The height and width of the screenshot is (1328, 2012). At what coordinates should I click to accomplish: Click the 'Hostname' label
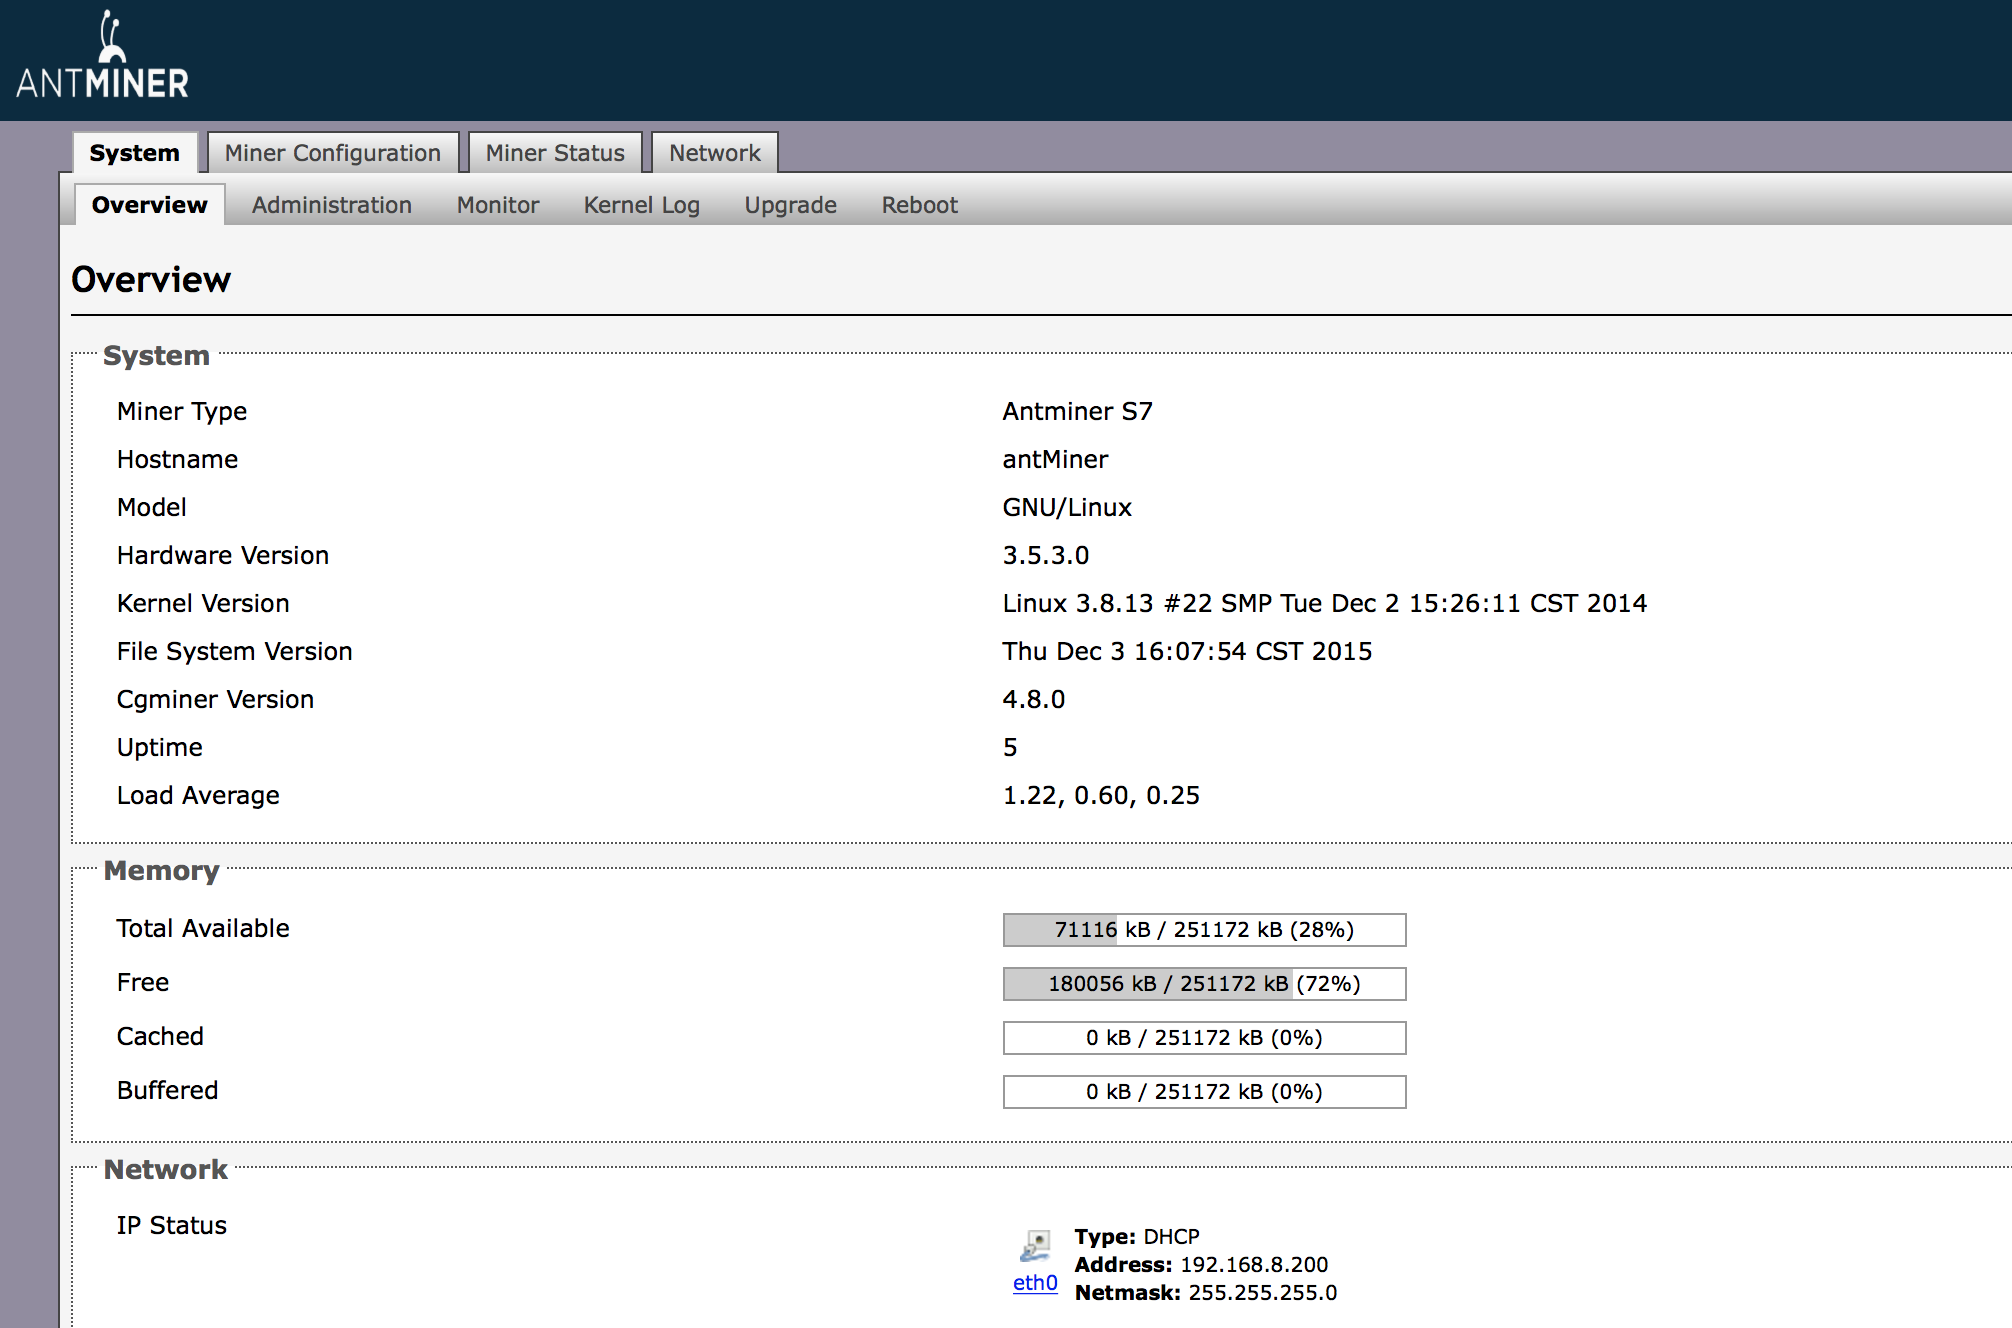pos(177,460)
